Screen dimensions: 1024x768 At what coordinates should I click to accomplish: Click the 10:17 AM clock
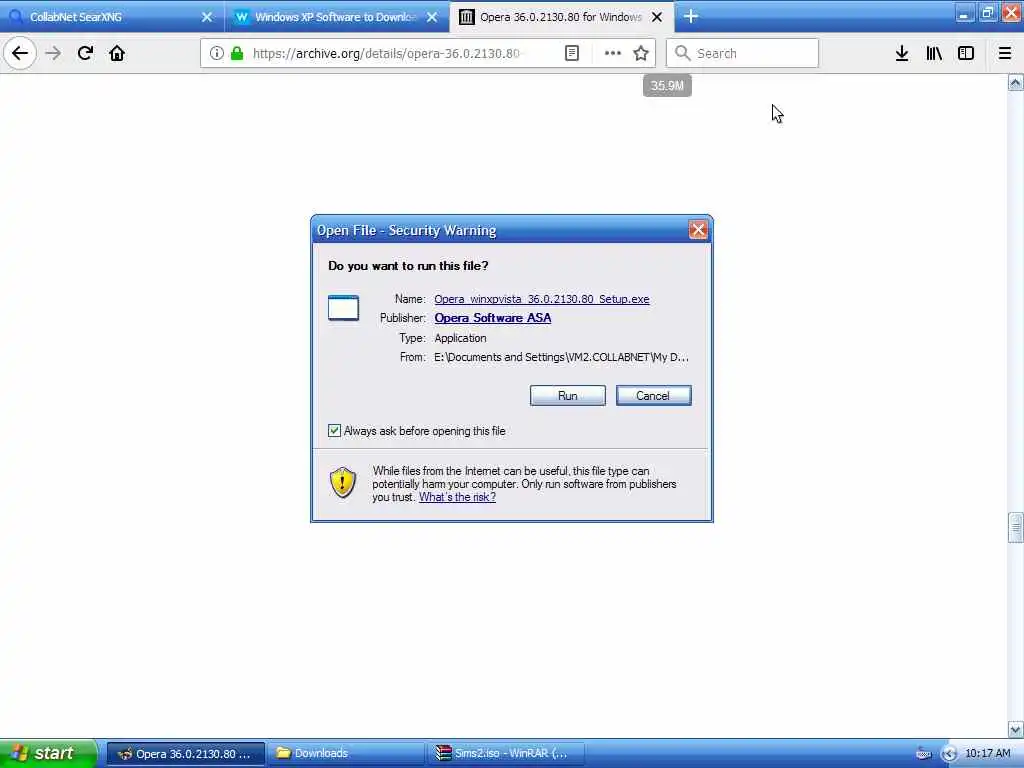(x=987, y=754)
